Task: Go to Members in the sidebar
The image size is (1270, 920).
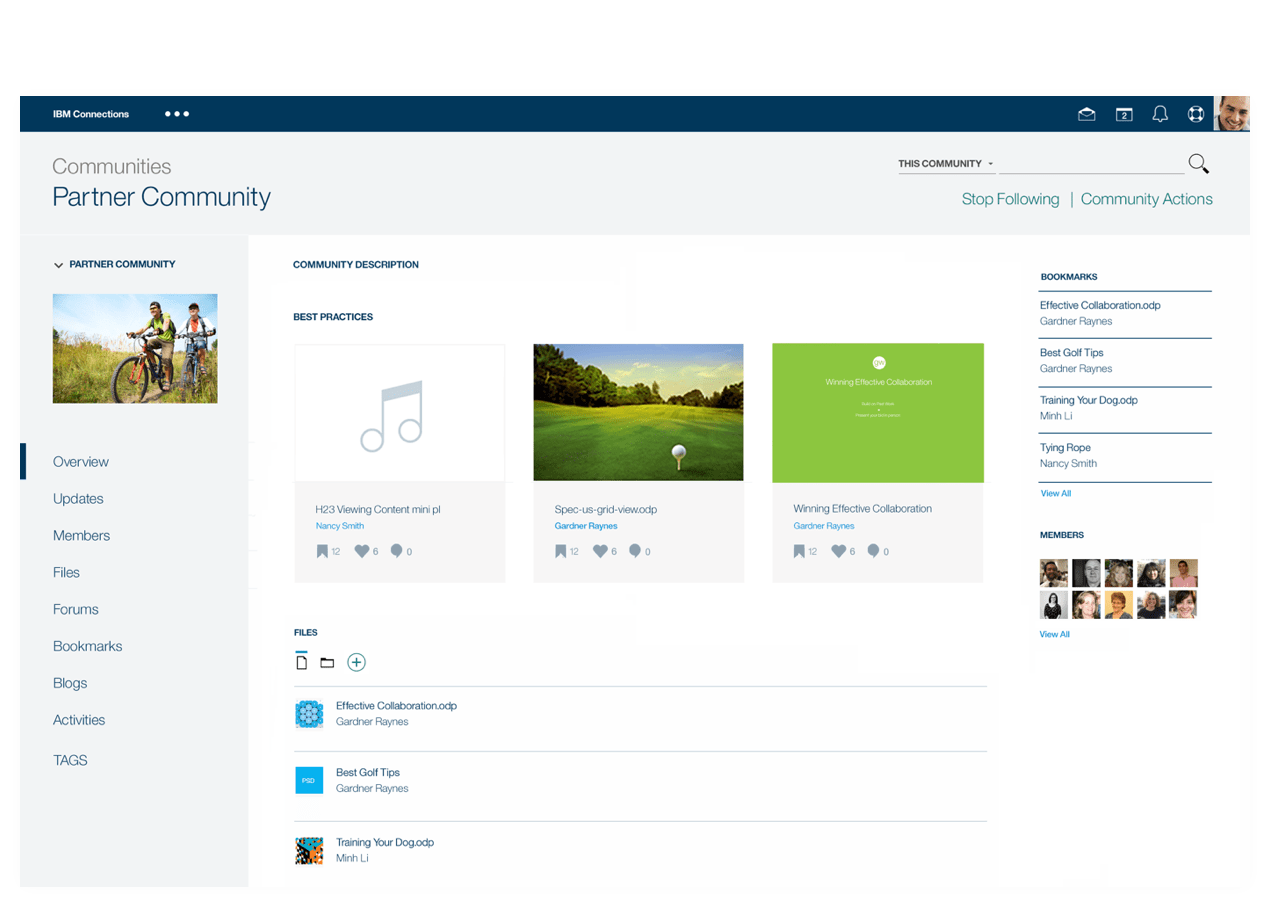Action: click(81, 536)
